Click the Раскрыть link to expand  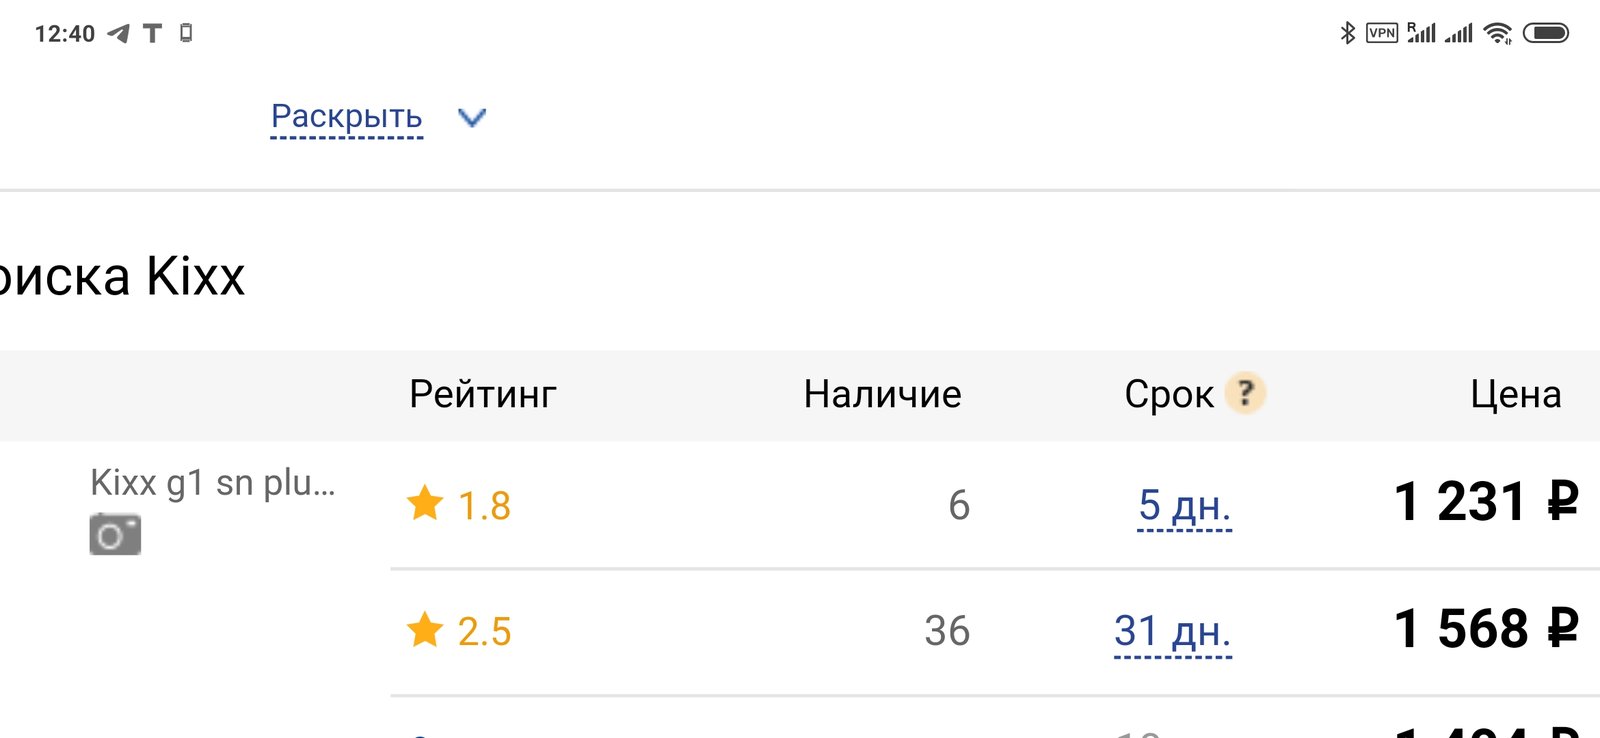pos(347,117)
